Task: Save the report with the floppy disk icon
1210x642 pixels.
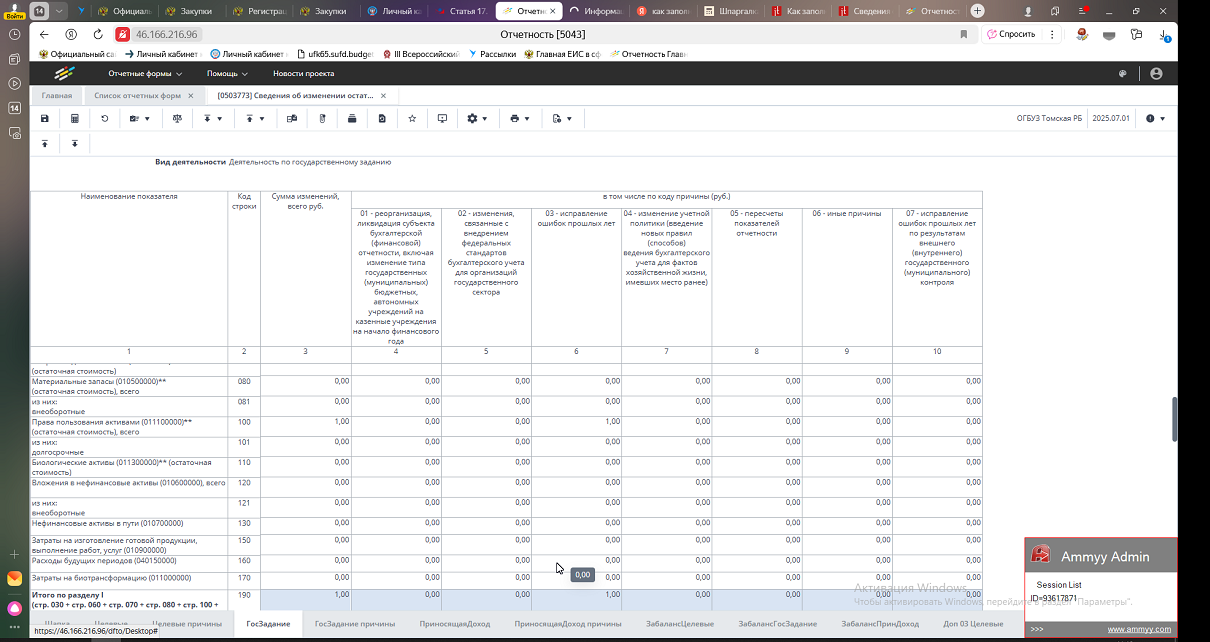Action: pos(44,118)
